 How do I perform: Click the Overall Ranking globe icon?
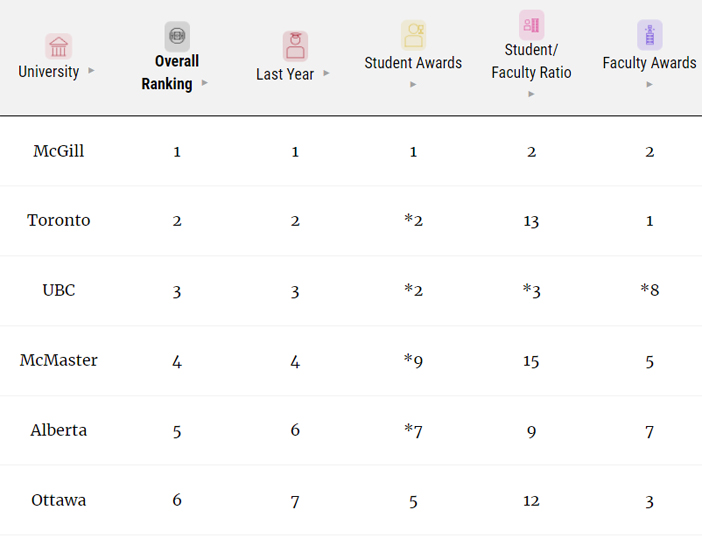[x=177, y=36]
